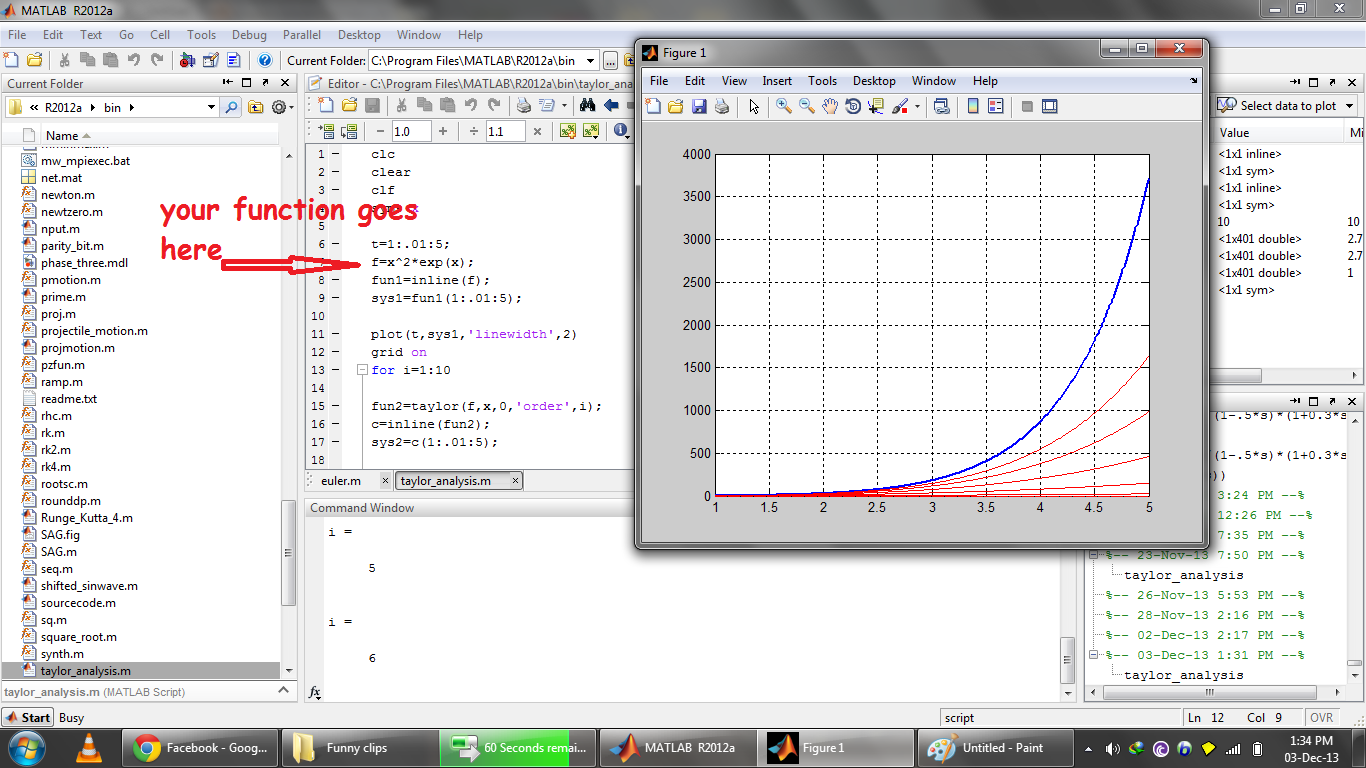Click the MATLAB Start button
Screen dimensions: 1366x768
click(28, 718)
